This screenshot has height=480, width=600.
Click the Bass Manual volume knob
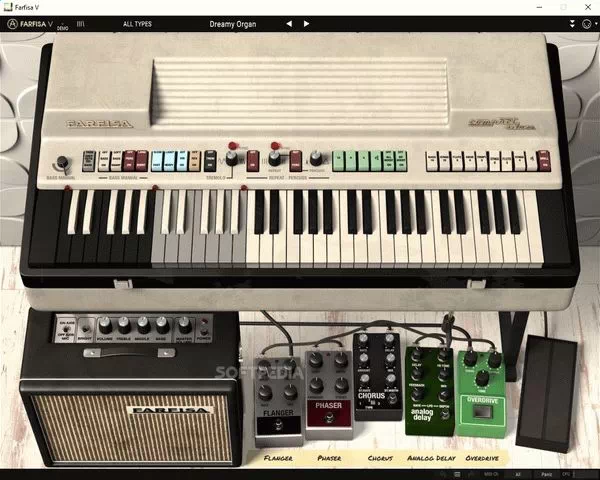tap(63, 163)
